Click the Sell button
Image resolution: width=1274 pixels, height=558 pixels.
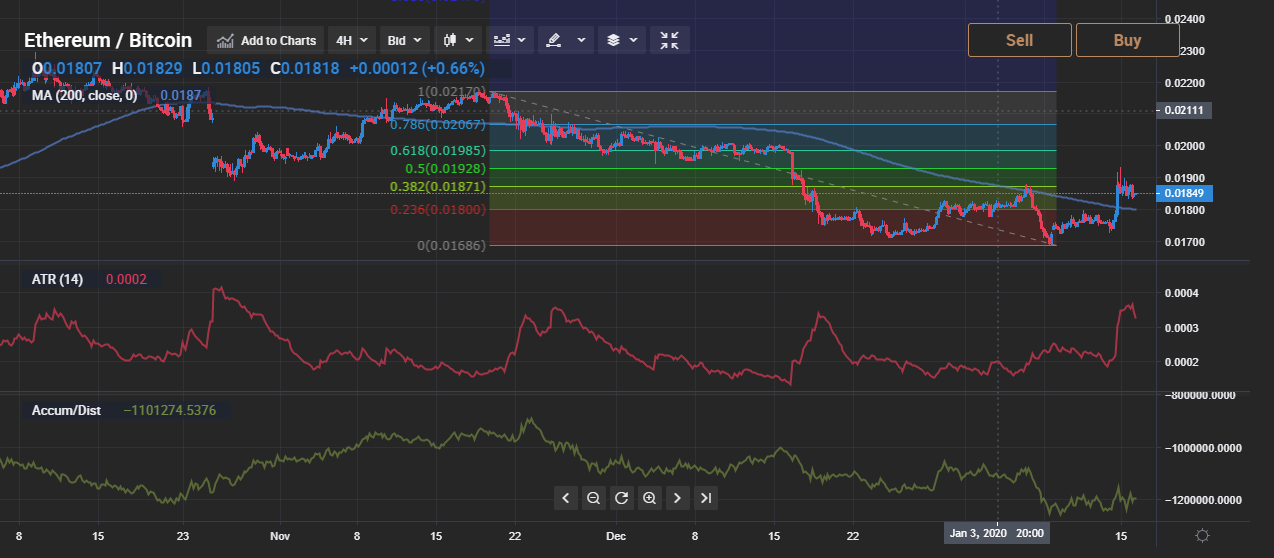[x=1019, y=40]
